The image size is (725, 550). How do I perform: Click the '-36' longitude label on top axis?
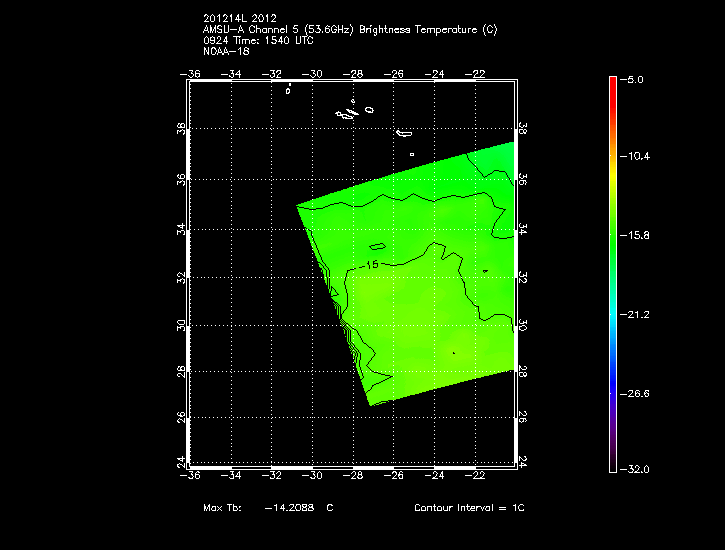(x=193, y=73)
